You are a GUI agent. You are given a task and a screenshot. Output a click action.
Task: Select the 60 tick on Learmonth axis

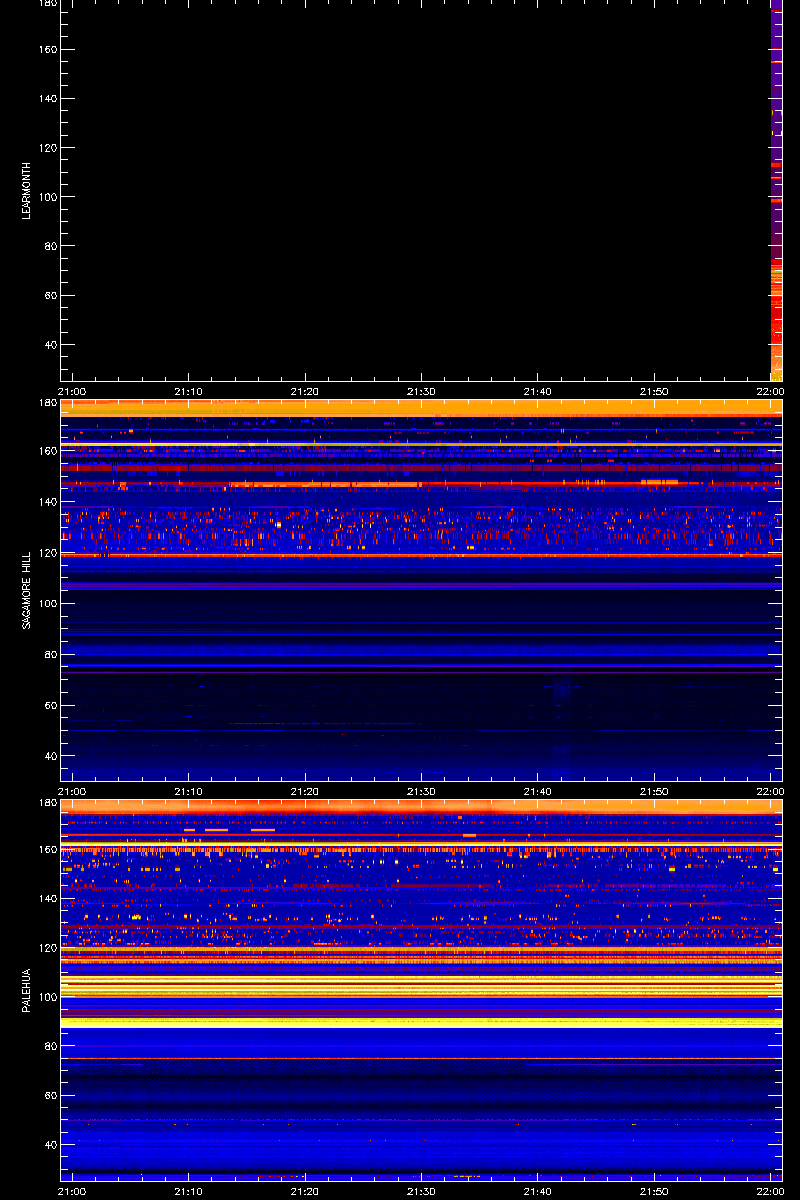click(x=50, y=296)
